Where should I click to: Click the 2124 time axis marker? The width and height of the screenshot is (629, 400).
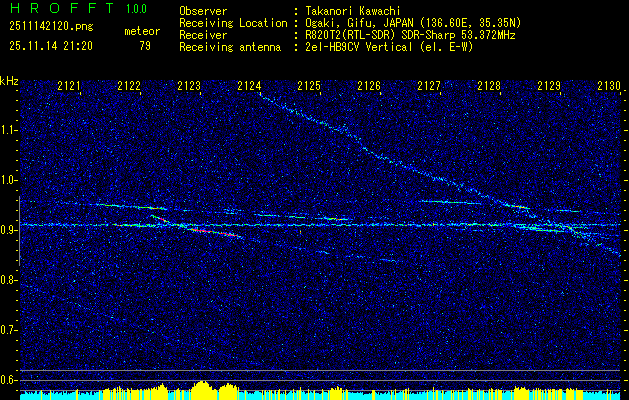249,86
